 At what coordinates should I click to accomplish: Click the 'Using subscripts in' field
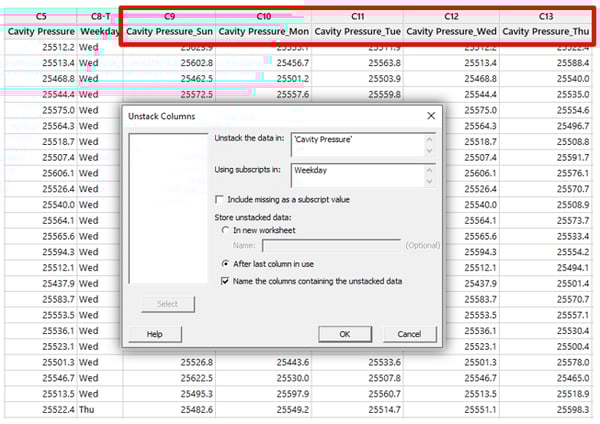pos(356,176)
